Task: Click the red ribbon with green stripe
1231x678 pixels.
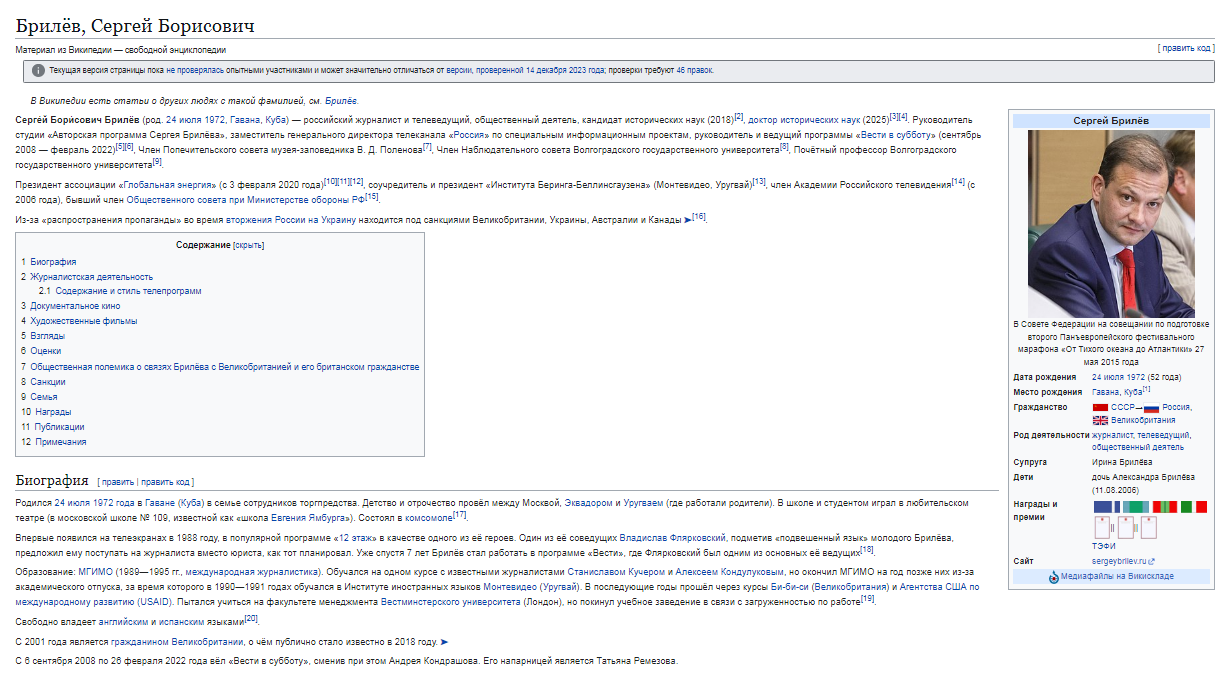Action: 1164,507
